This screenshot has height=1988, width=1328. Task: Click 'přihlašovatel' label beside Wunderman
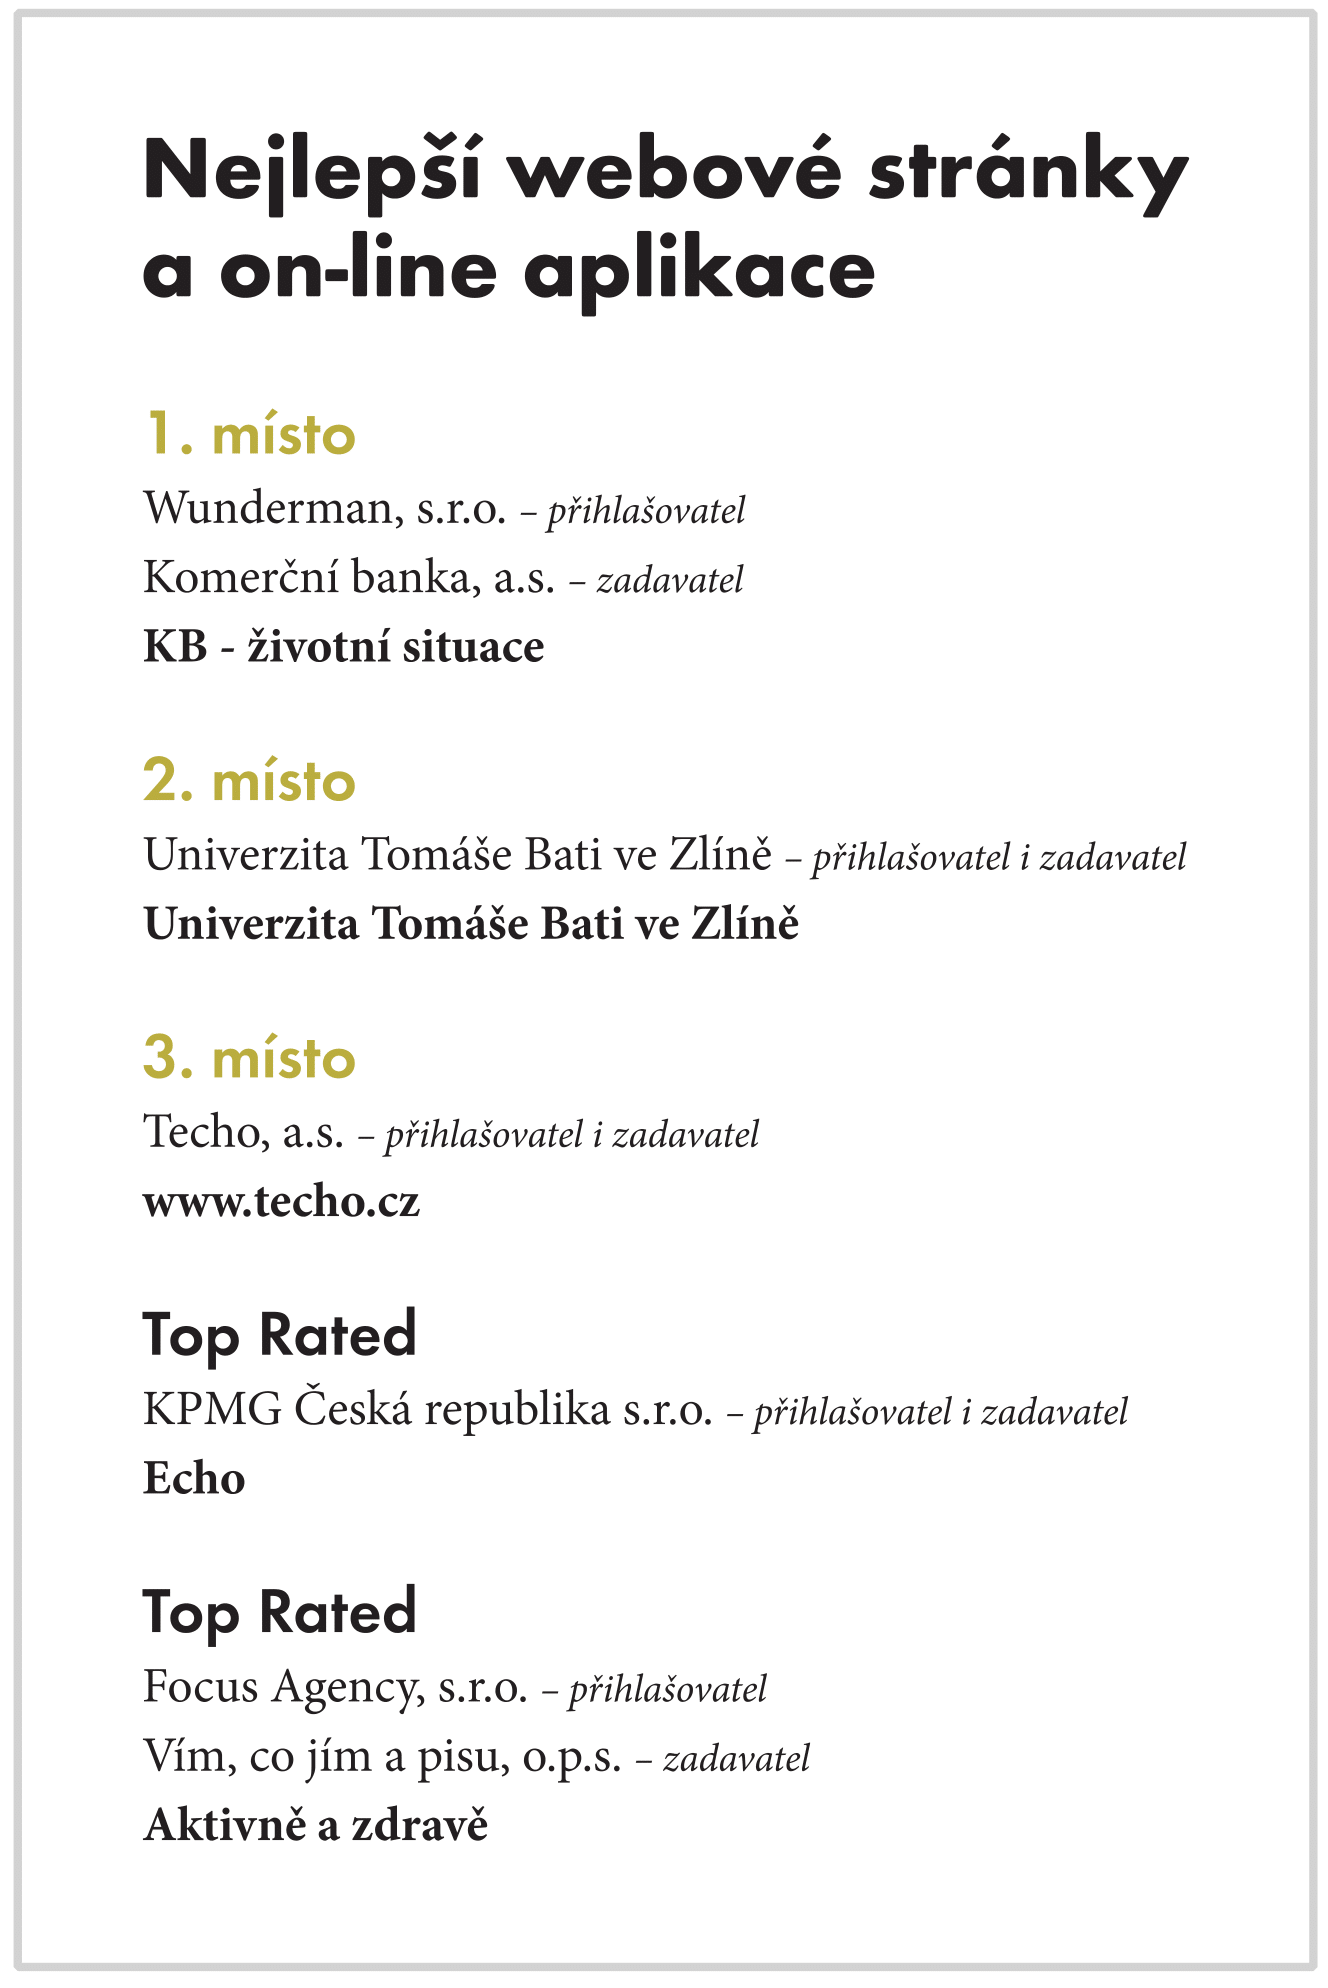click(x=646, y=512)
